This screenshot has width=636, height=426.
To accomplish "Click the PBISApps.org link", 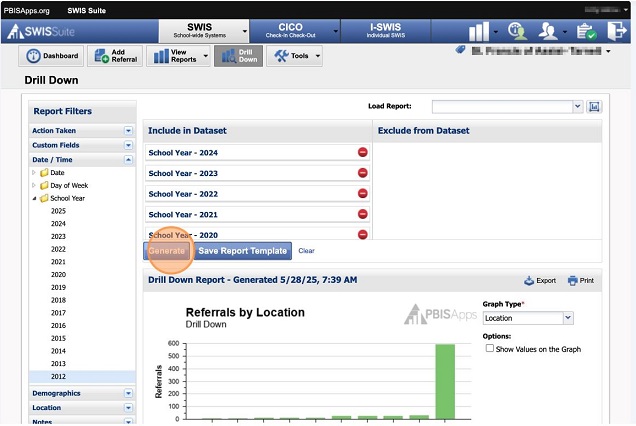I will pos(26,11).
